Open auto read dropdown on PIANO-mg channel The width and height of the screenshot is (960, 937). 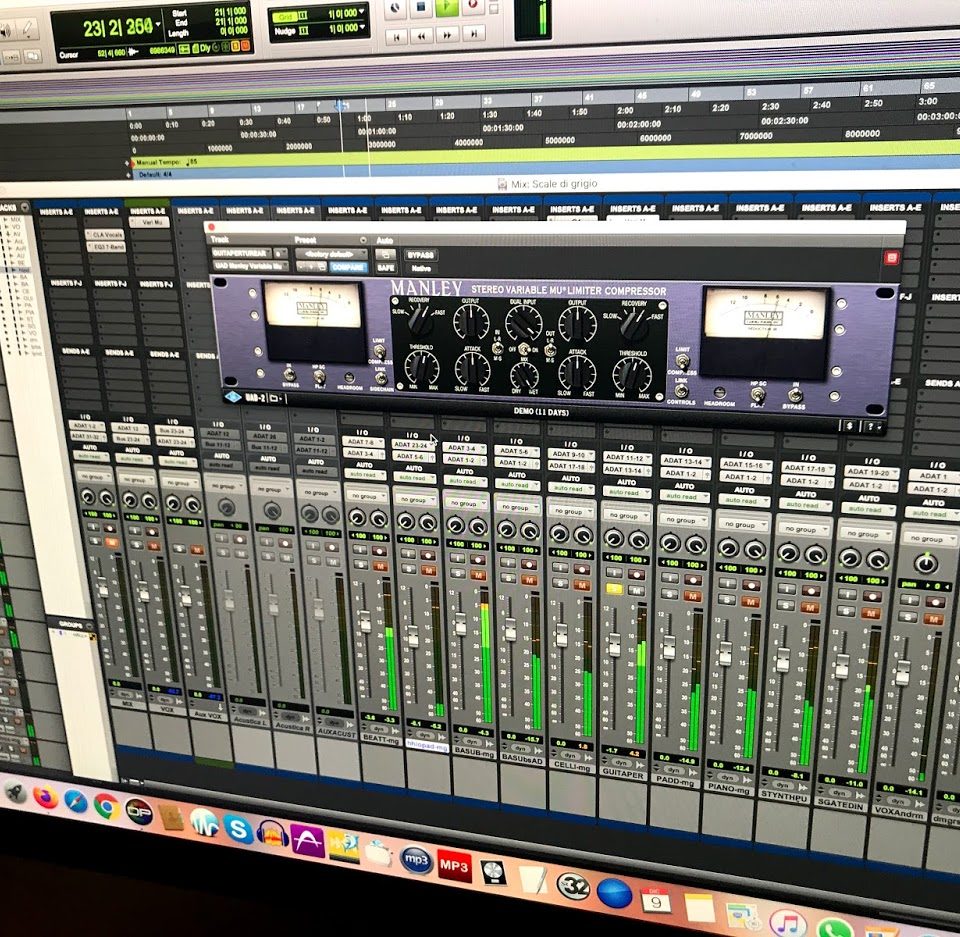pyautogui.click(x=744, y=501)
